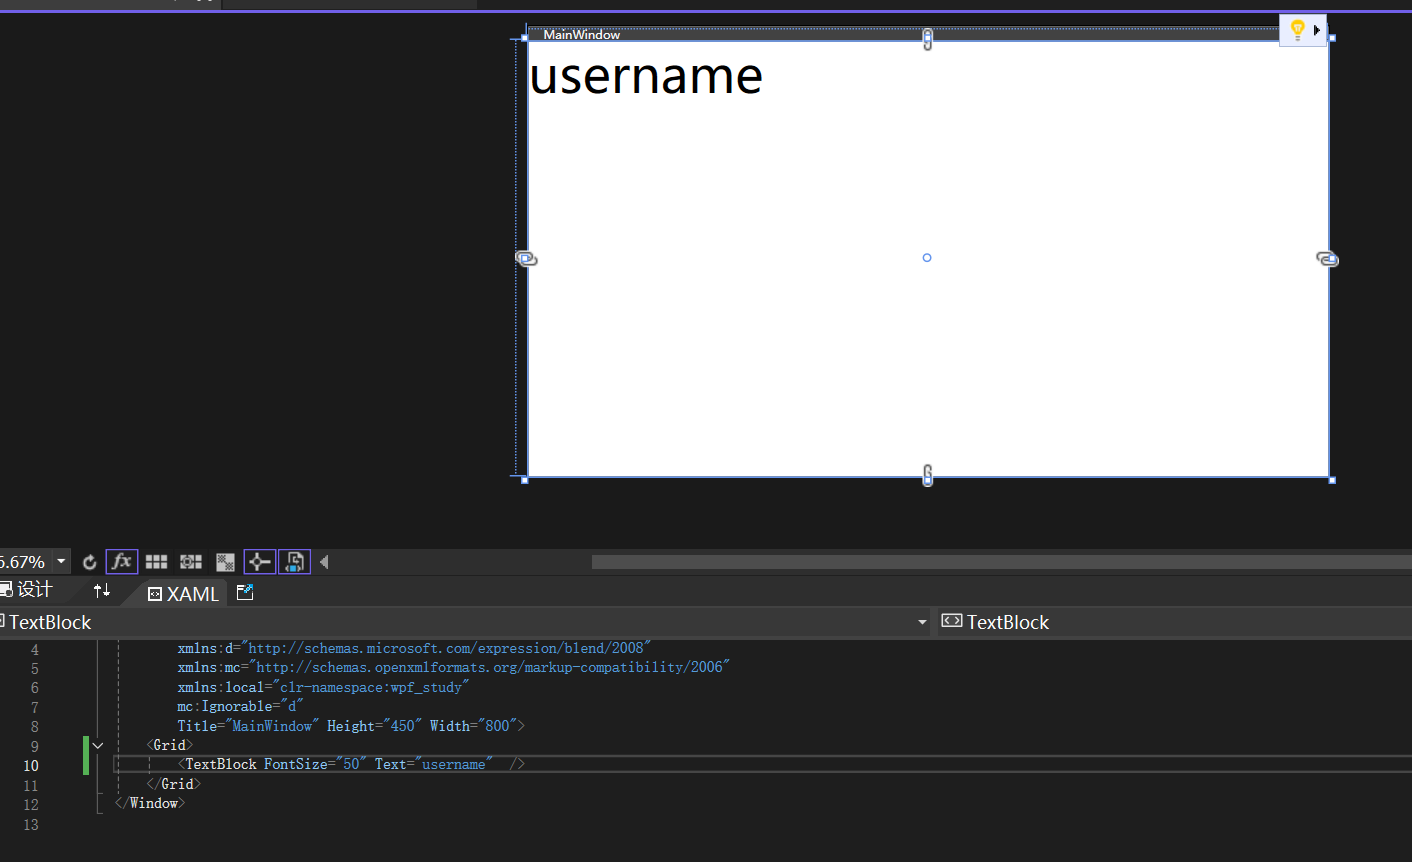
Task: Toggle snap to gridlines icon
Action: (x=191, y=562)
